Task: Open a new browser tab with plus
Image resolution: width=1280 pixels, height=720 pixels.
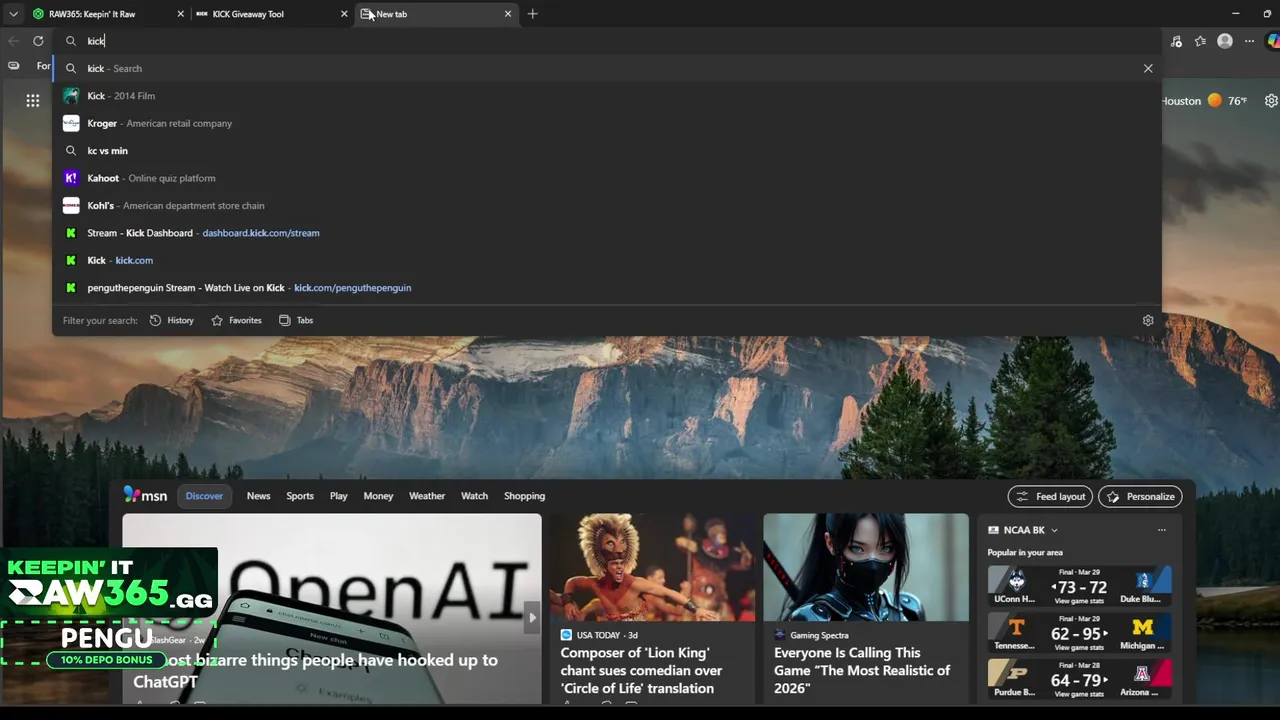Action: click(532, 14)
